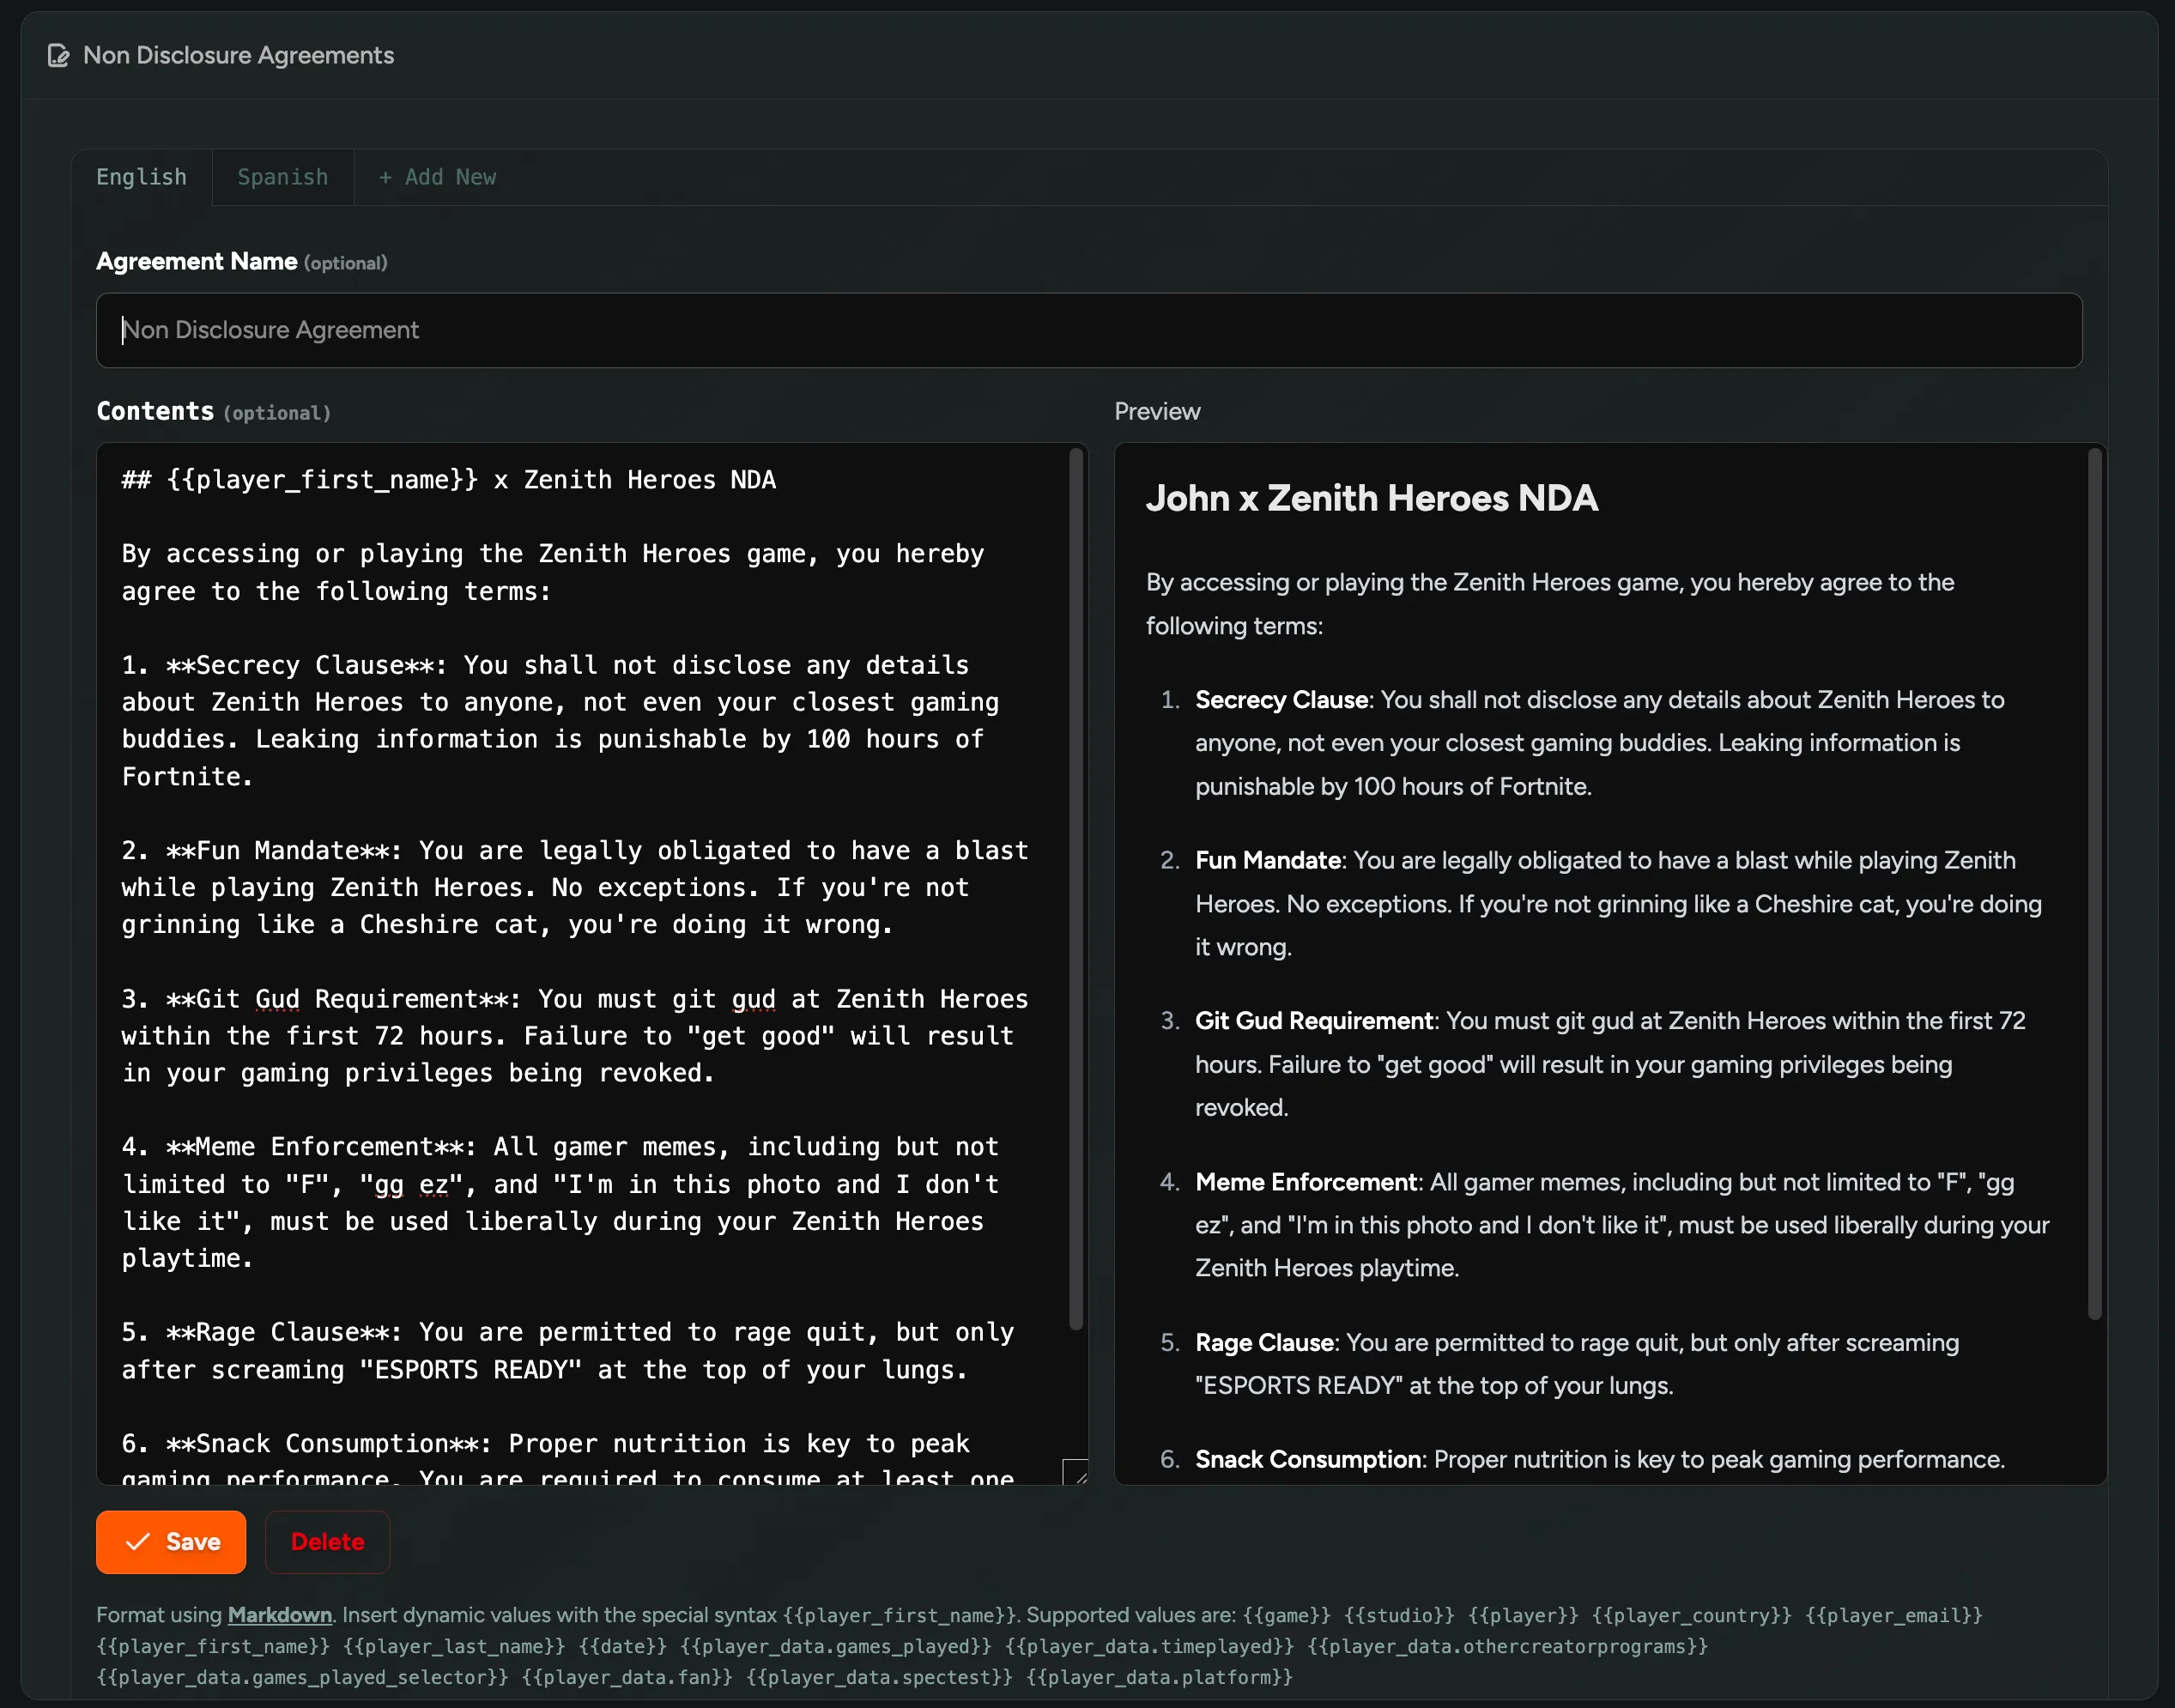Click the Contents editor scrollbar
The width and height of the screenshot is (2175, 1708).
(x=1076, y=890)
